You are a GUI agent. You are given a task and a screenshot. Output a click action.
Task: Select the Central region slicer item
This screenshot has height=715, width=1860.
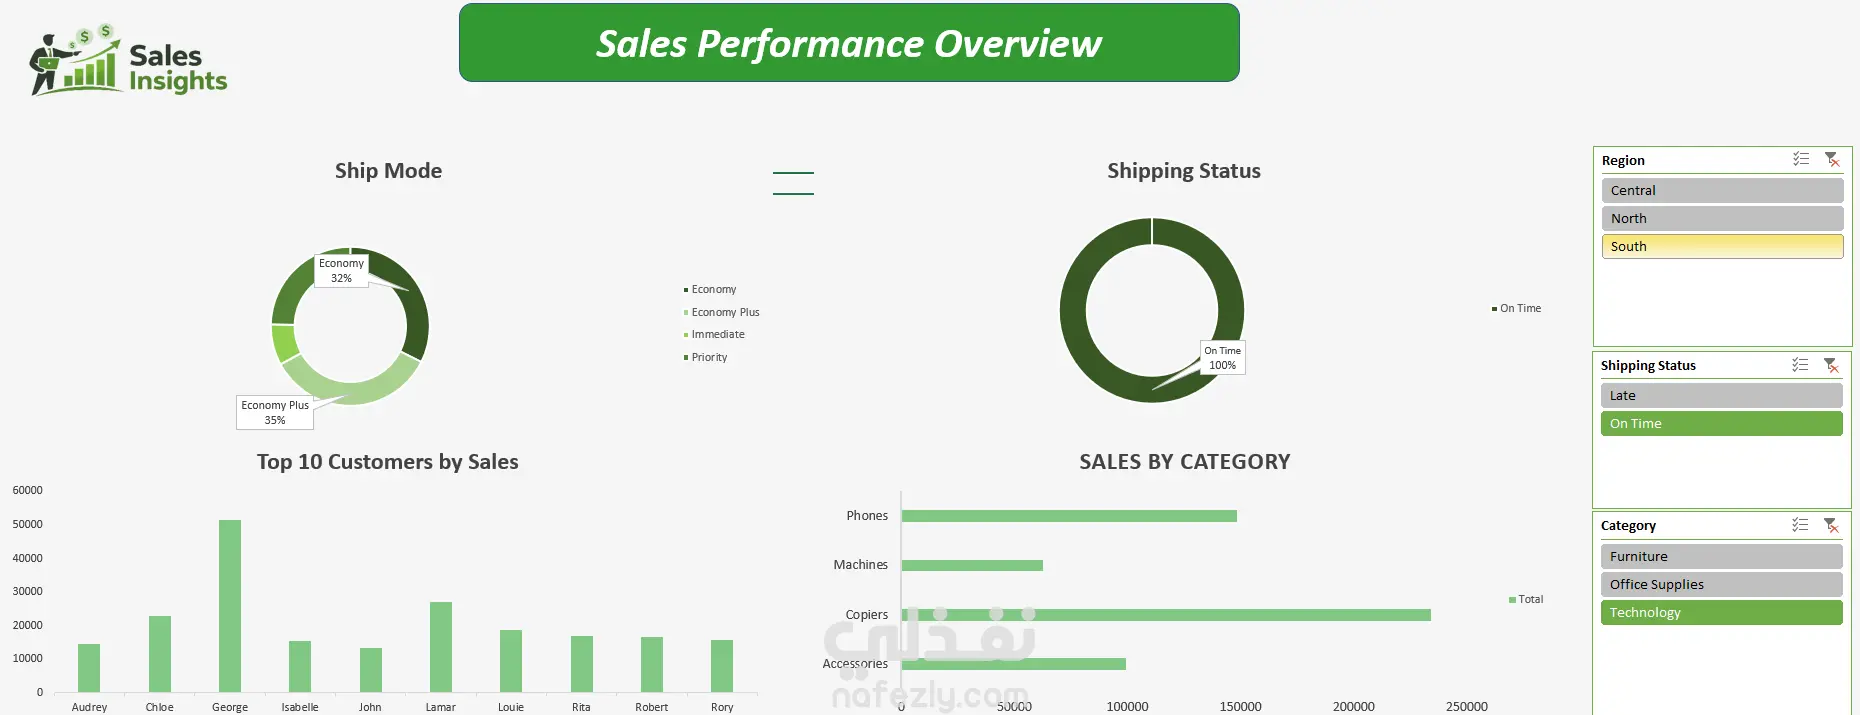coord(1721,190)
